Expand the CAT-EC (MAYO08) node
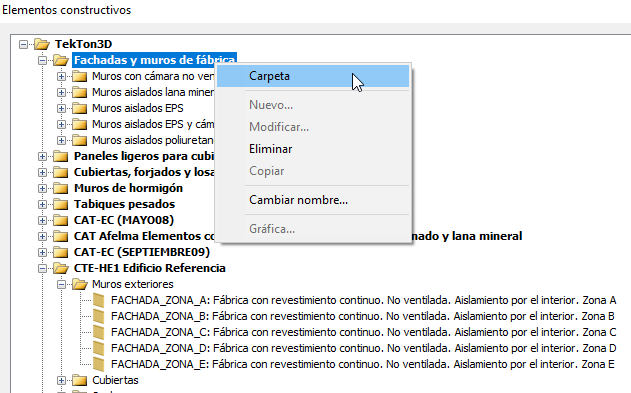The image size is (631, 393). (43, 220)
